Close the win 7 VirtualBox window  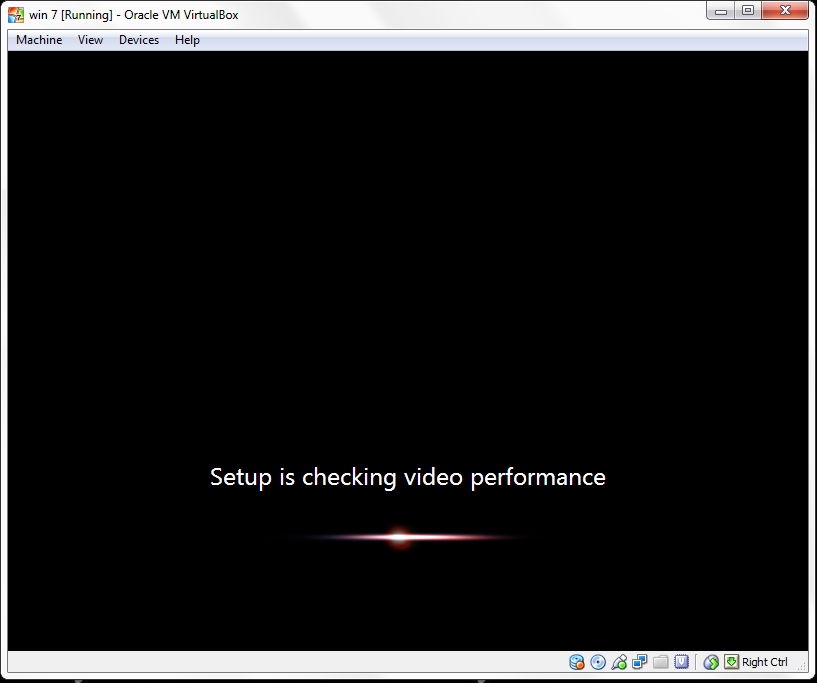(x=785, y=10)
